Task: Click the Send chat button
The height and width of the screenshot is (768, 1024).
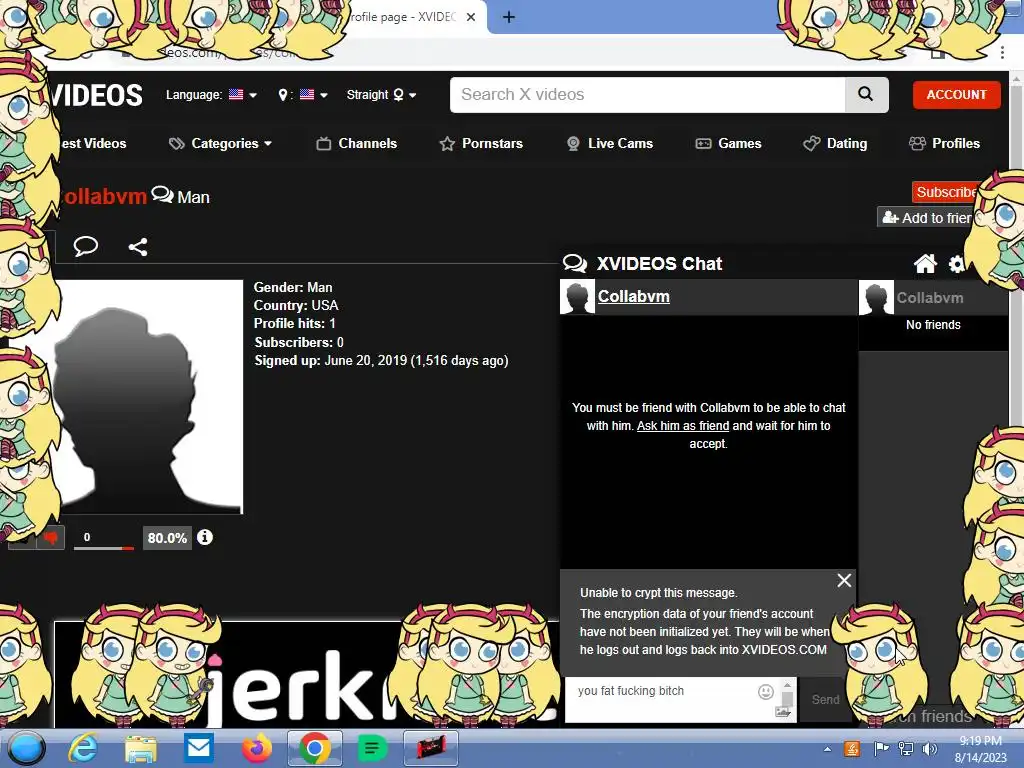Action: tap(825, 699)
